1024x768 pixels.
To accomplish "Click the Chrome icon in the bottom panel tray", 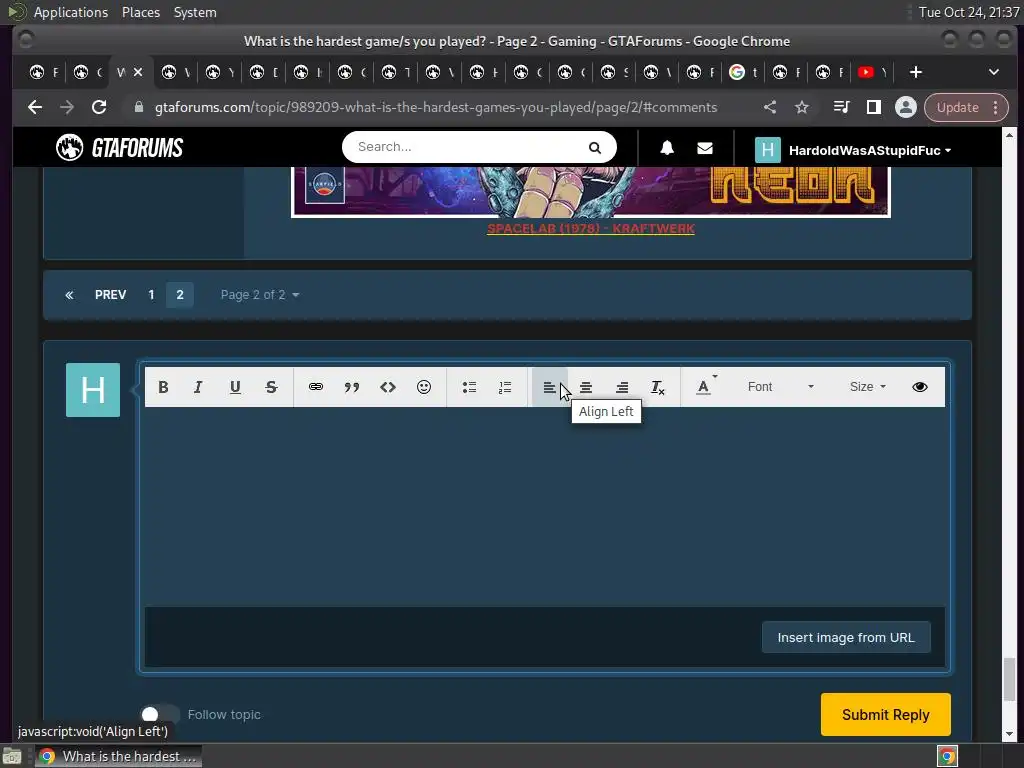I will (x=947, y=756).
